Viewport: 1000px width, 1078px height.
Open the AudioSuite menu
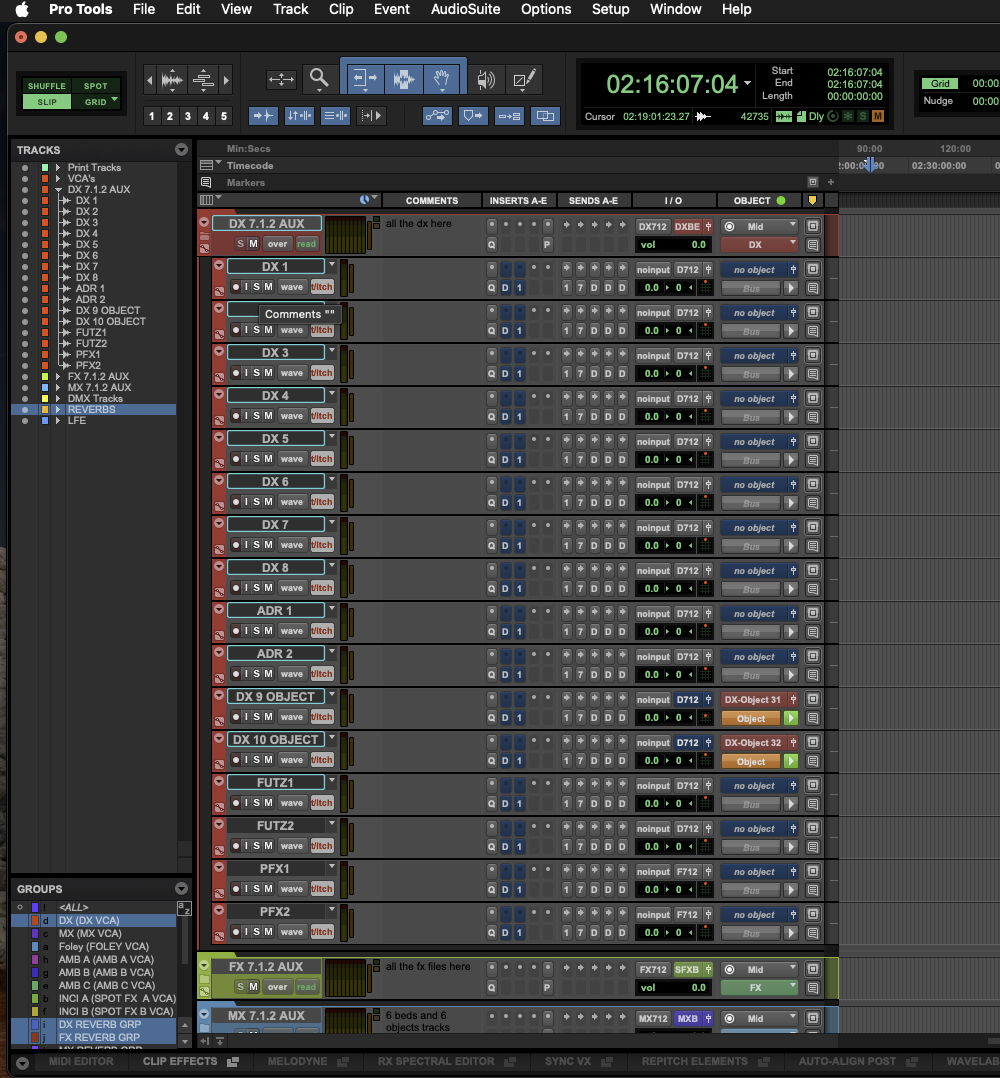click(x=465, y=9)
